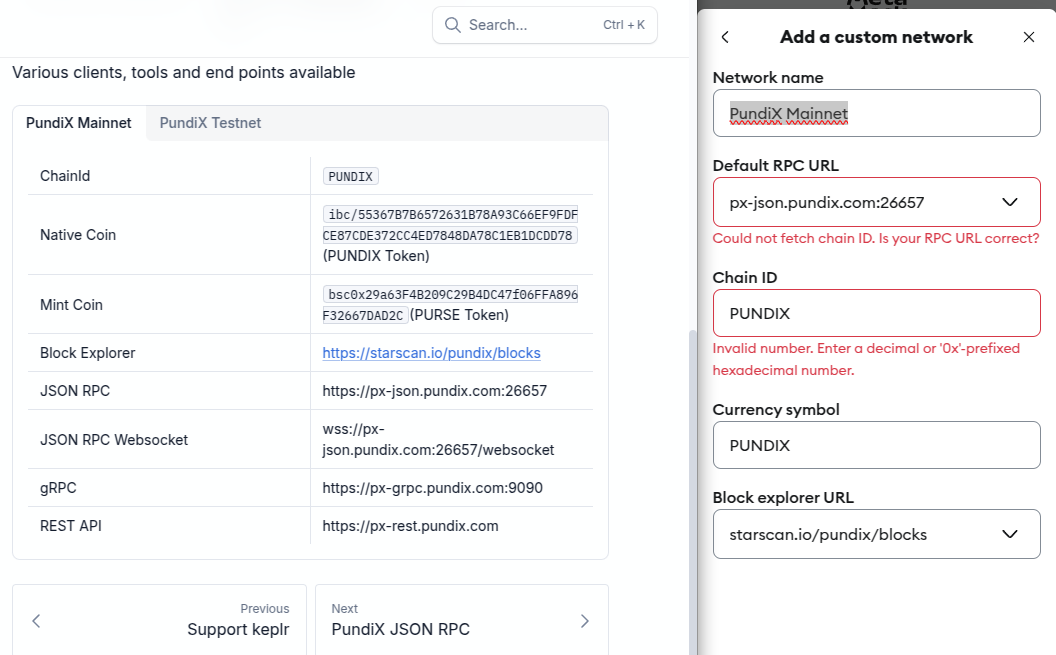Click the 'Default RPC URL' field label
This screenshot has height=655, width=1056.
[x=776, y=166]
